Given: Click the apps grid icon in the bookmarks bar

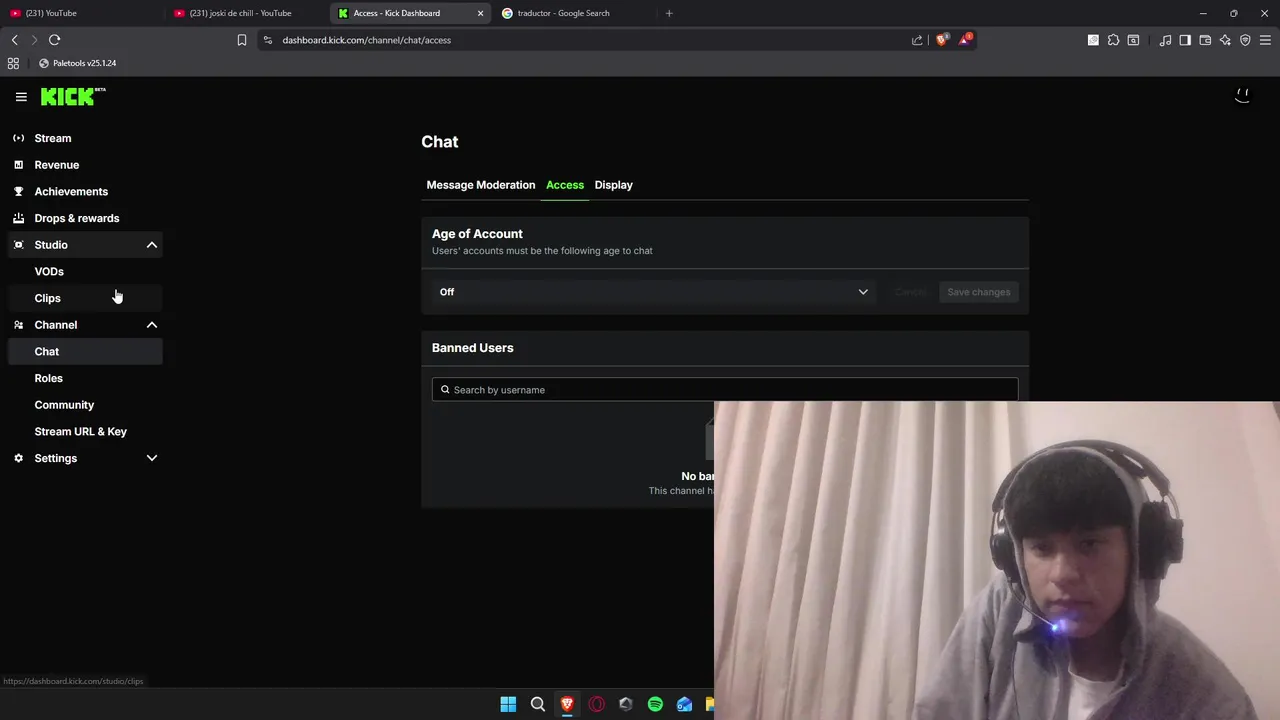Looking at the screenshot, I should [13, 63].
